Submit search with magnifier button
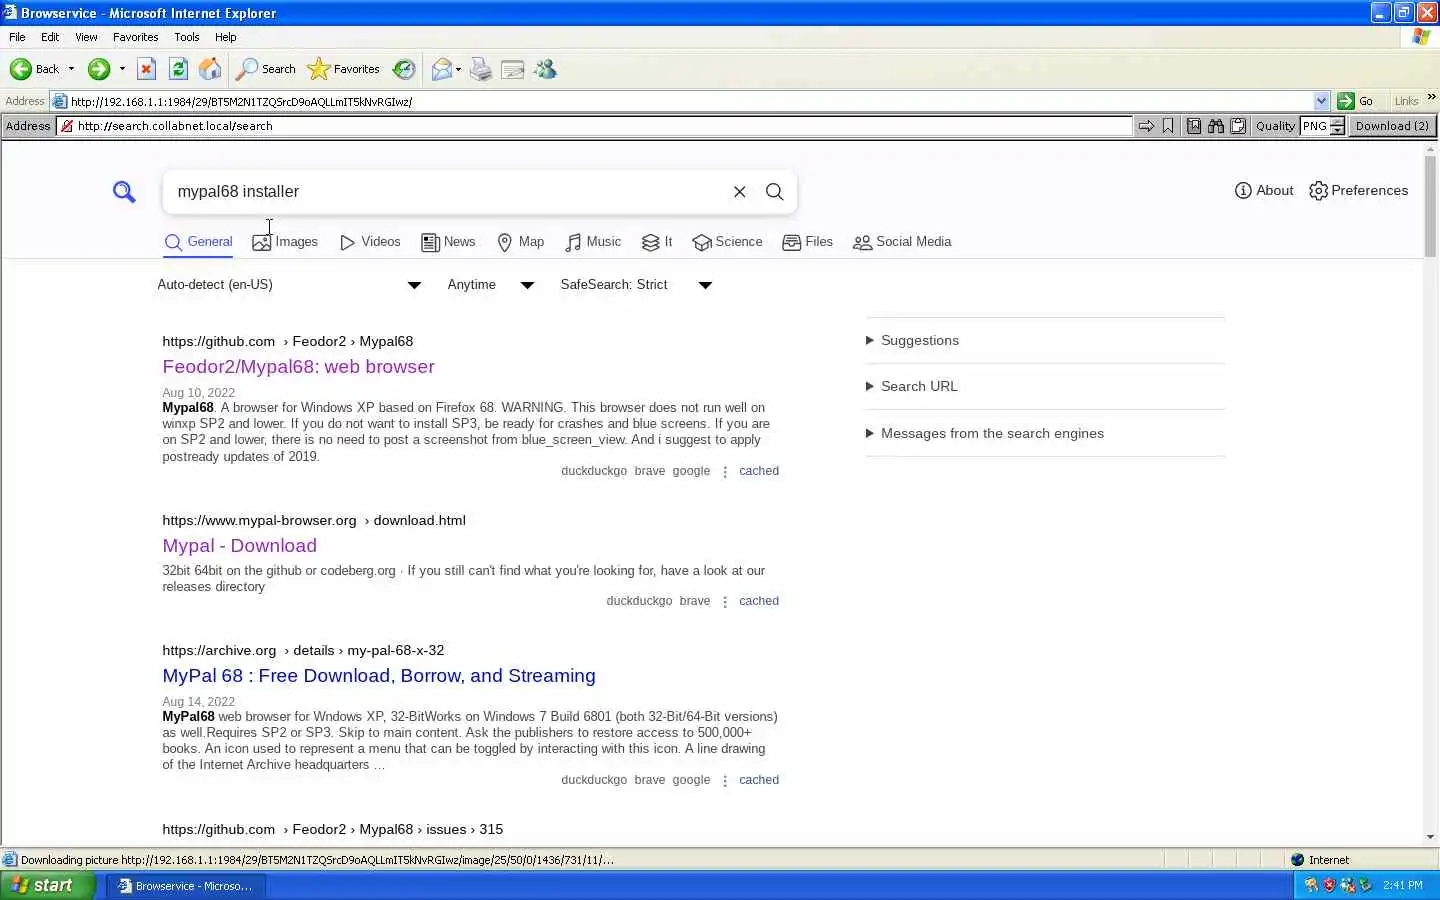 pyautogui.click(x=774, y=192)
